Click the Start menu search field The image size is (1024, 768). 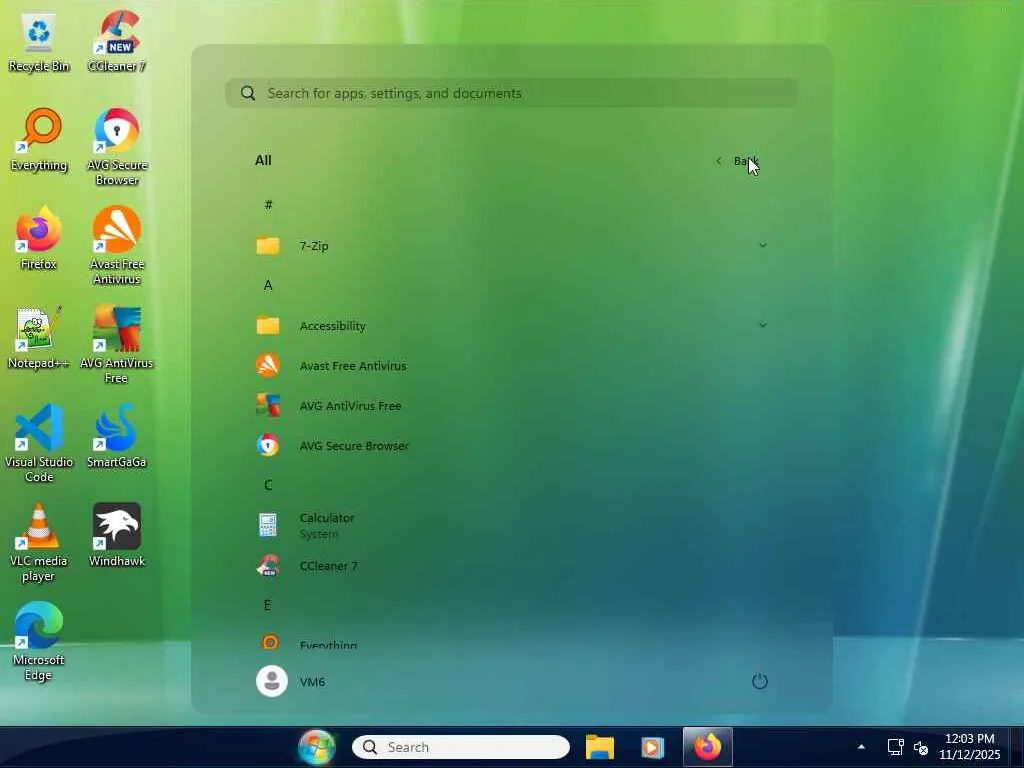click(x=511, y=93)
